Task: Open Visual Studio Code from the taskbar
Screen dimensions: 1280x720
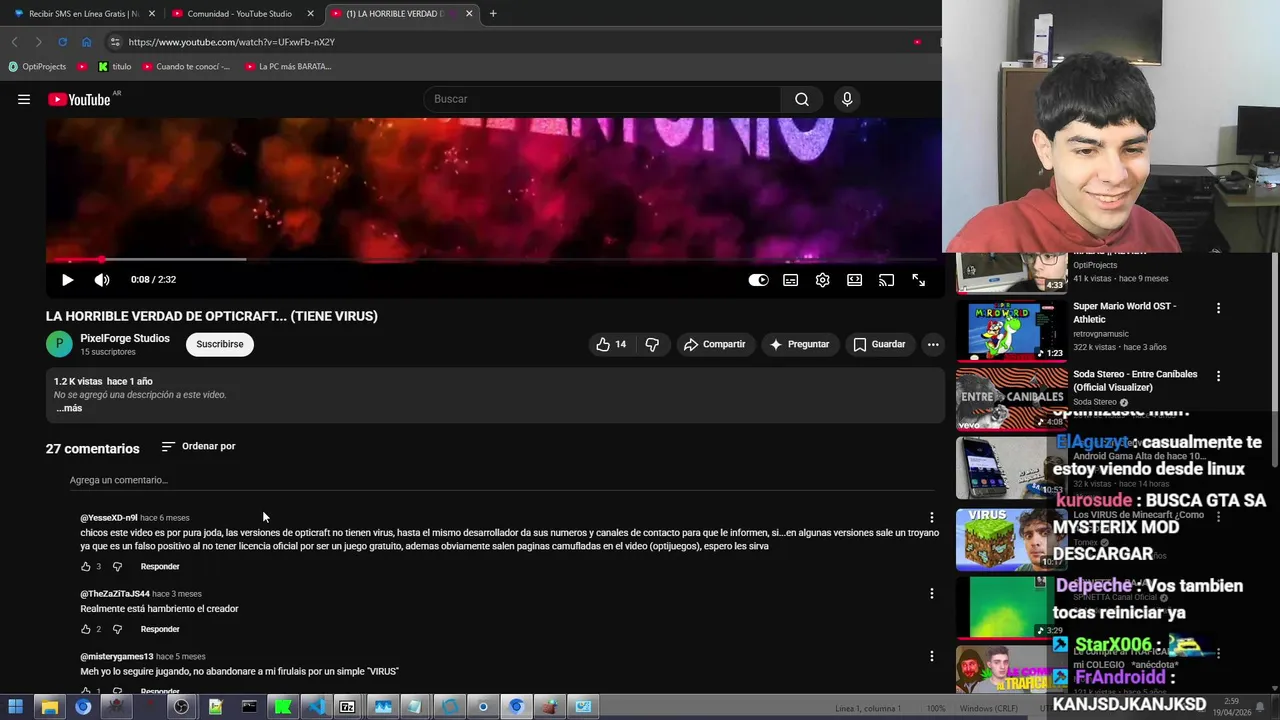Action: click(x=316, y=707)
